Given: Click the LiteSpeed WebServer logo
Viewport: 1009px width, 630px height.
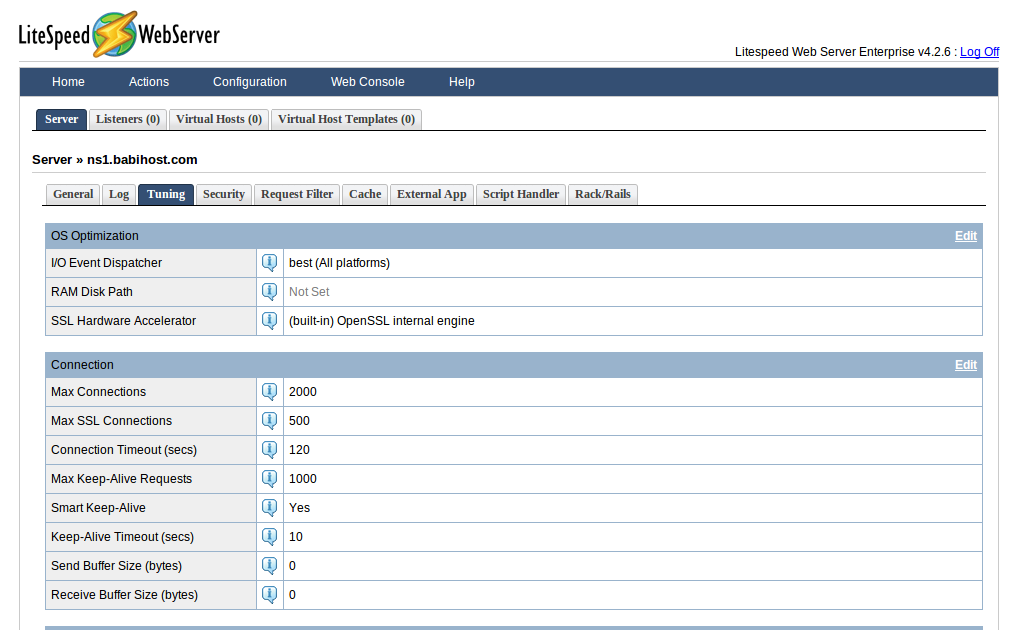Looking at the screenshot, I should [119, 35].
